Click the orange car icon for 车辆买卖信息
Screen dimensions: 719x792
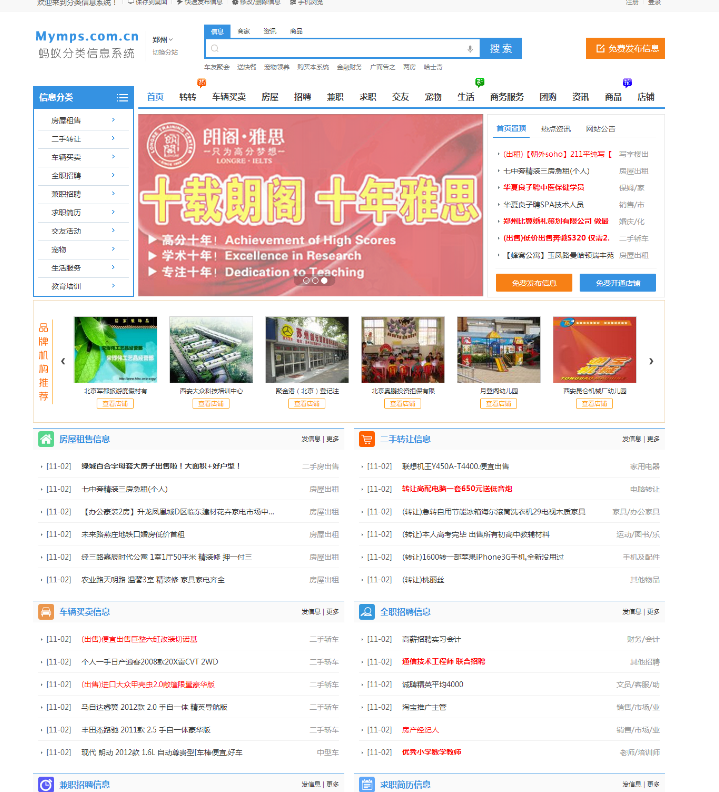[46, 612]
